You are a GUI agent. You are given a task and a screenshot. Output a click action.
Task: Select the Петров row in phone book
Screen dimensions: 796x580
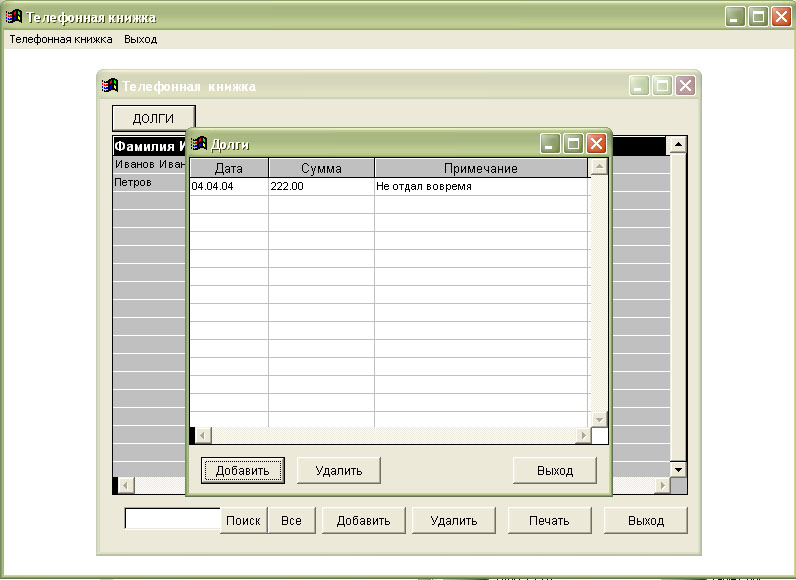click(x=150, y=182)
